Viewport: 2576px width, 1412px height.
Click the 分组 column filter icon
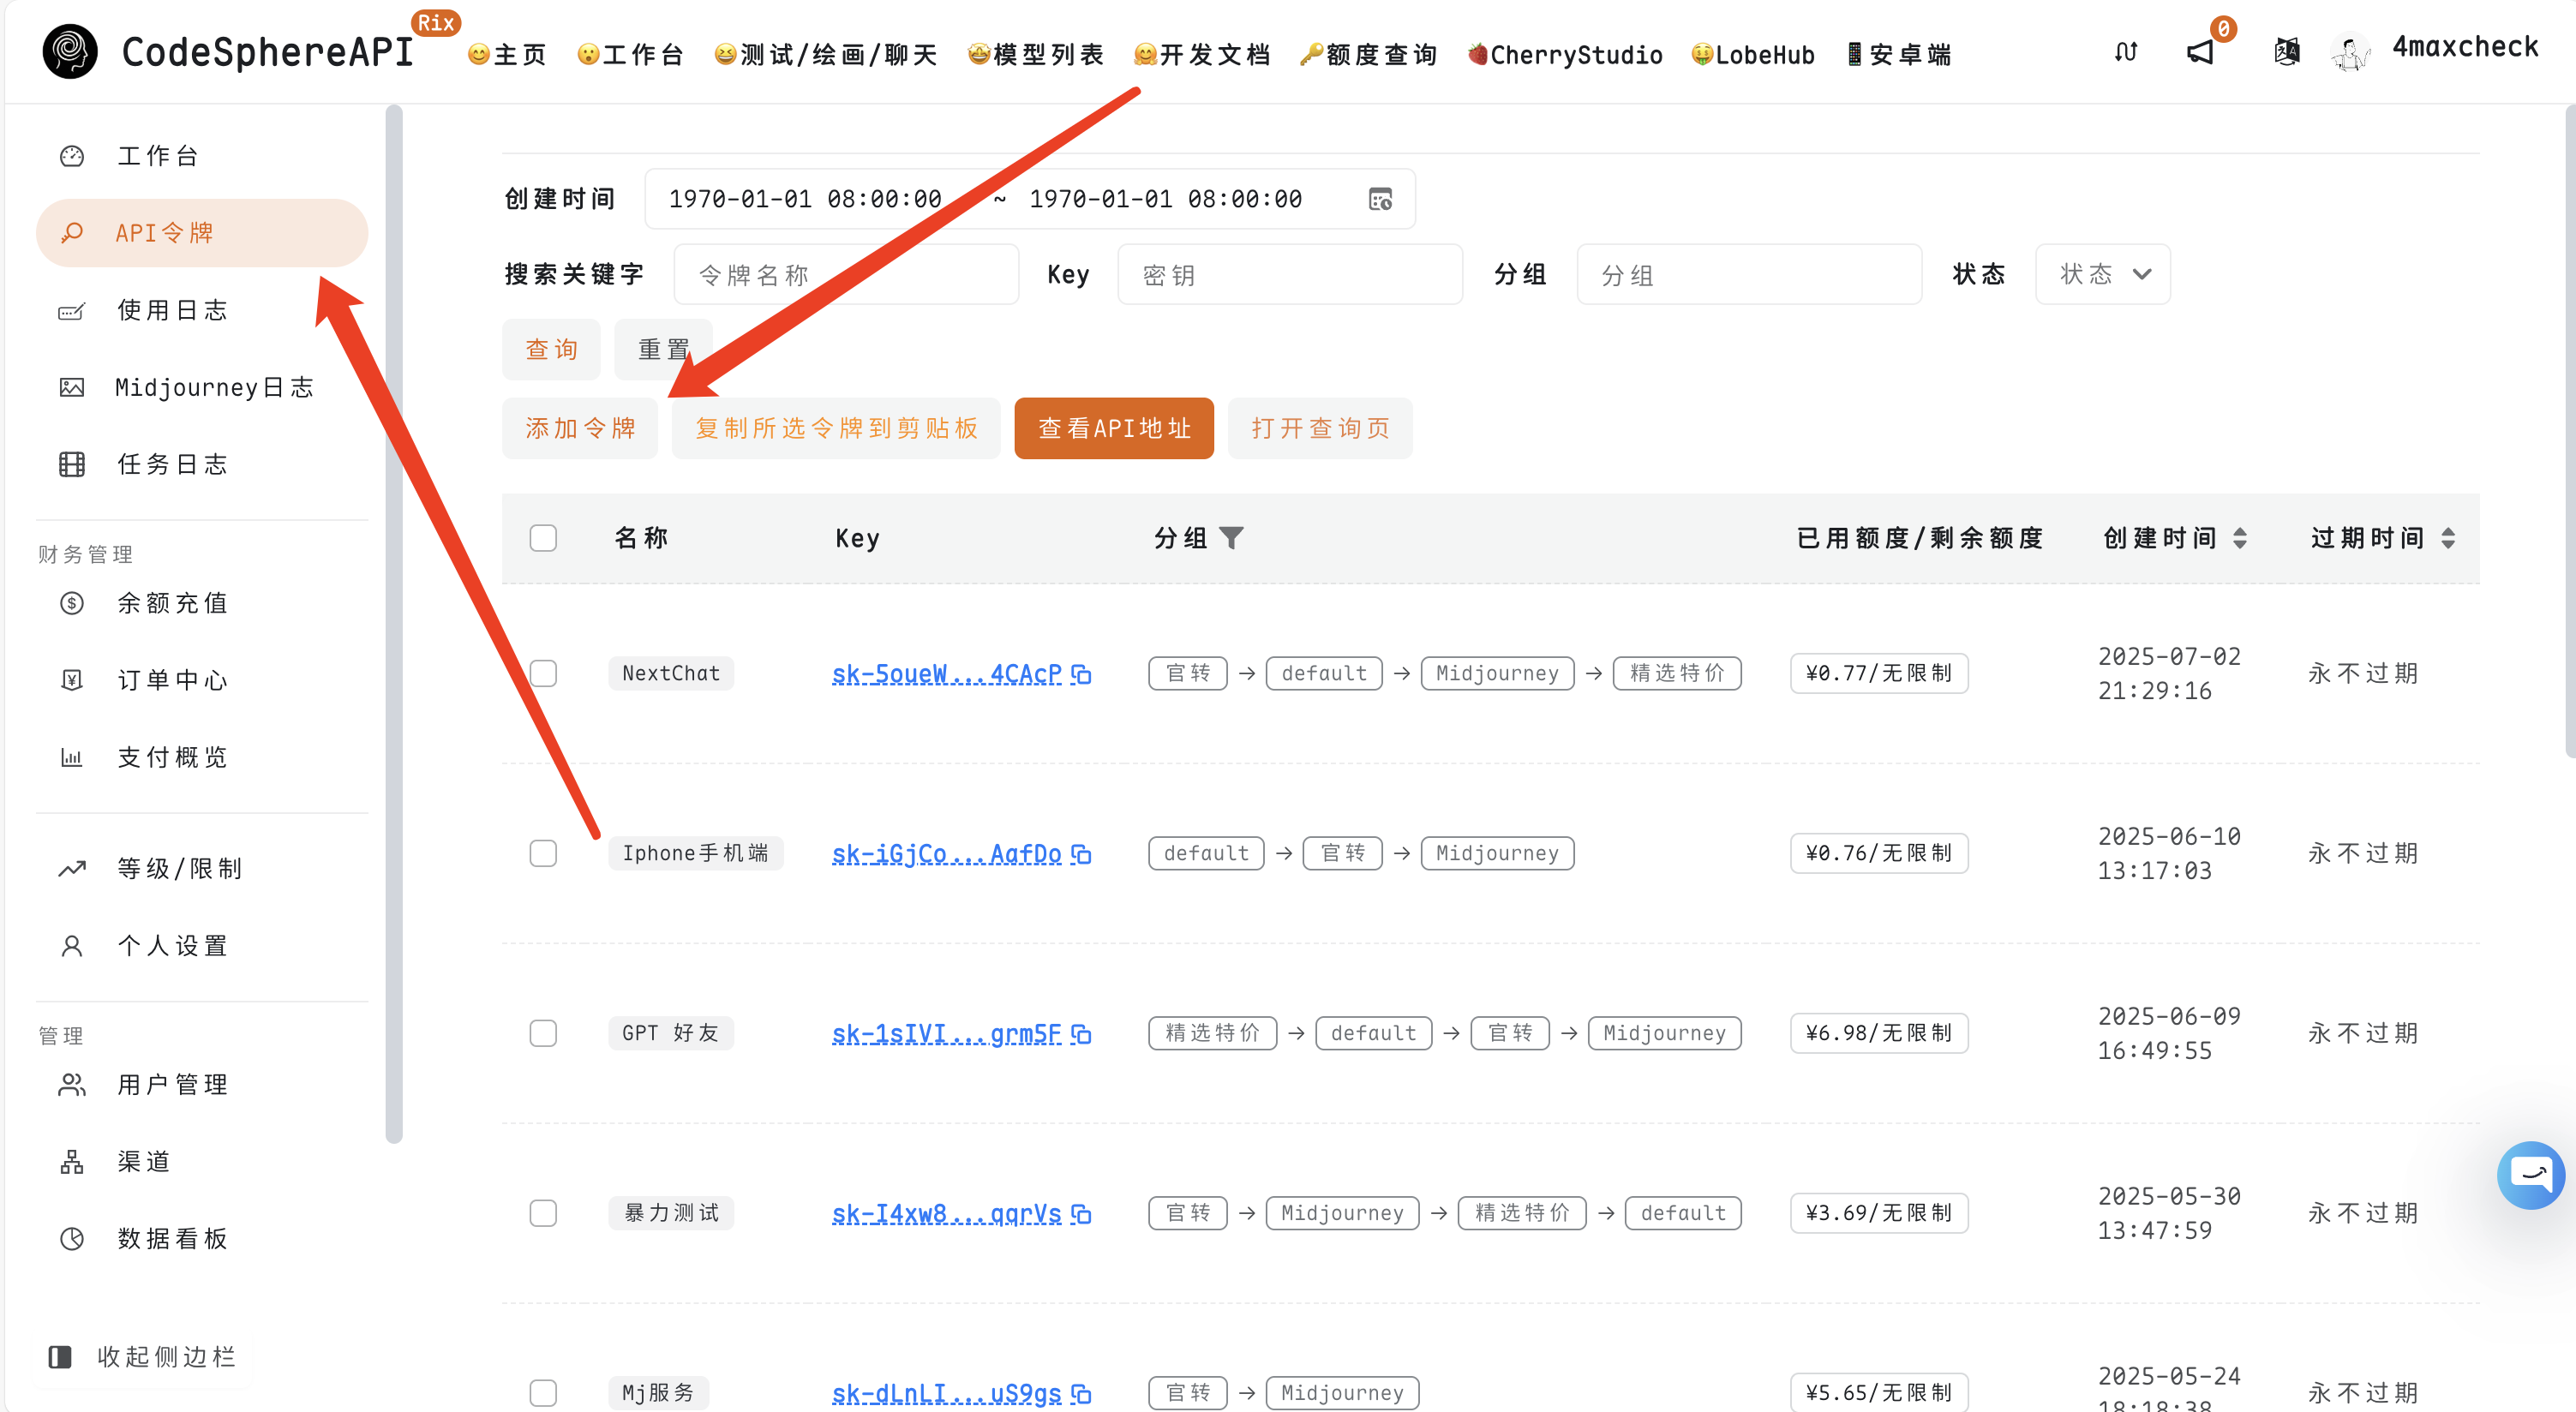(1232, 538)
